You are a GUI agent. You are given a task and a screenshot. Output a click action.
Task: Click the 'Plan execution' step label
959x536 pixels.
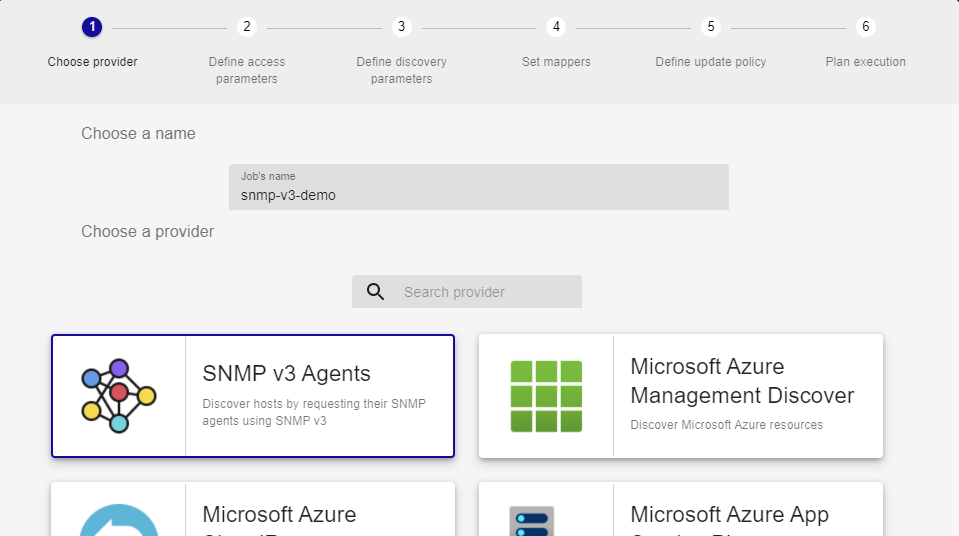pyautogui.click(x=865, y=62)
